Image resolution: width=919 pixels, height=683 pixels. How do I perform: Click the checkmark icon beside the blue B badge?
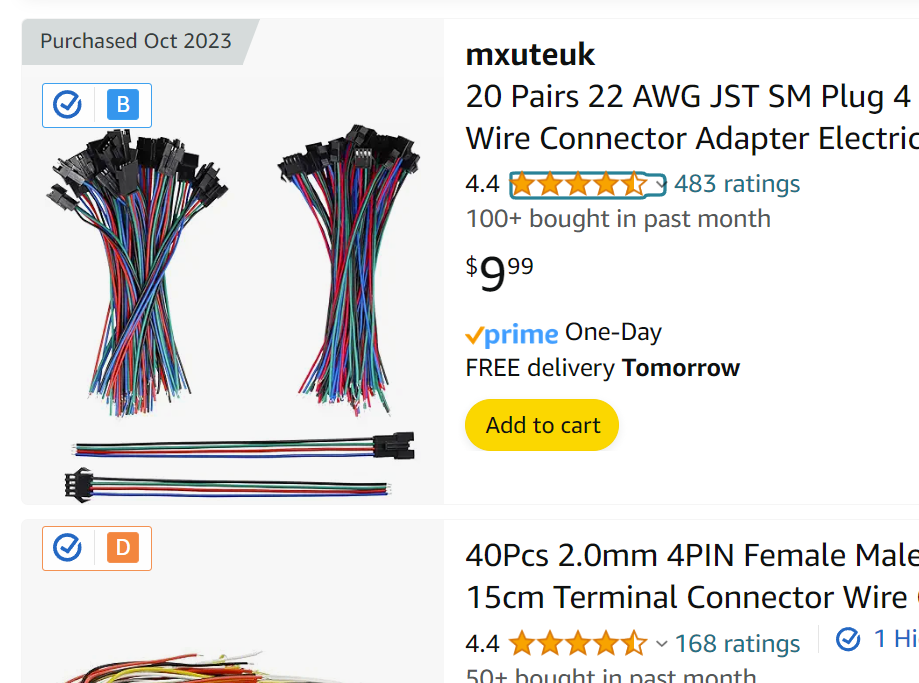coord(67,104)
